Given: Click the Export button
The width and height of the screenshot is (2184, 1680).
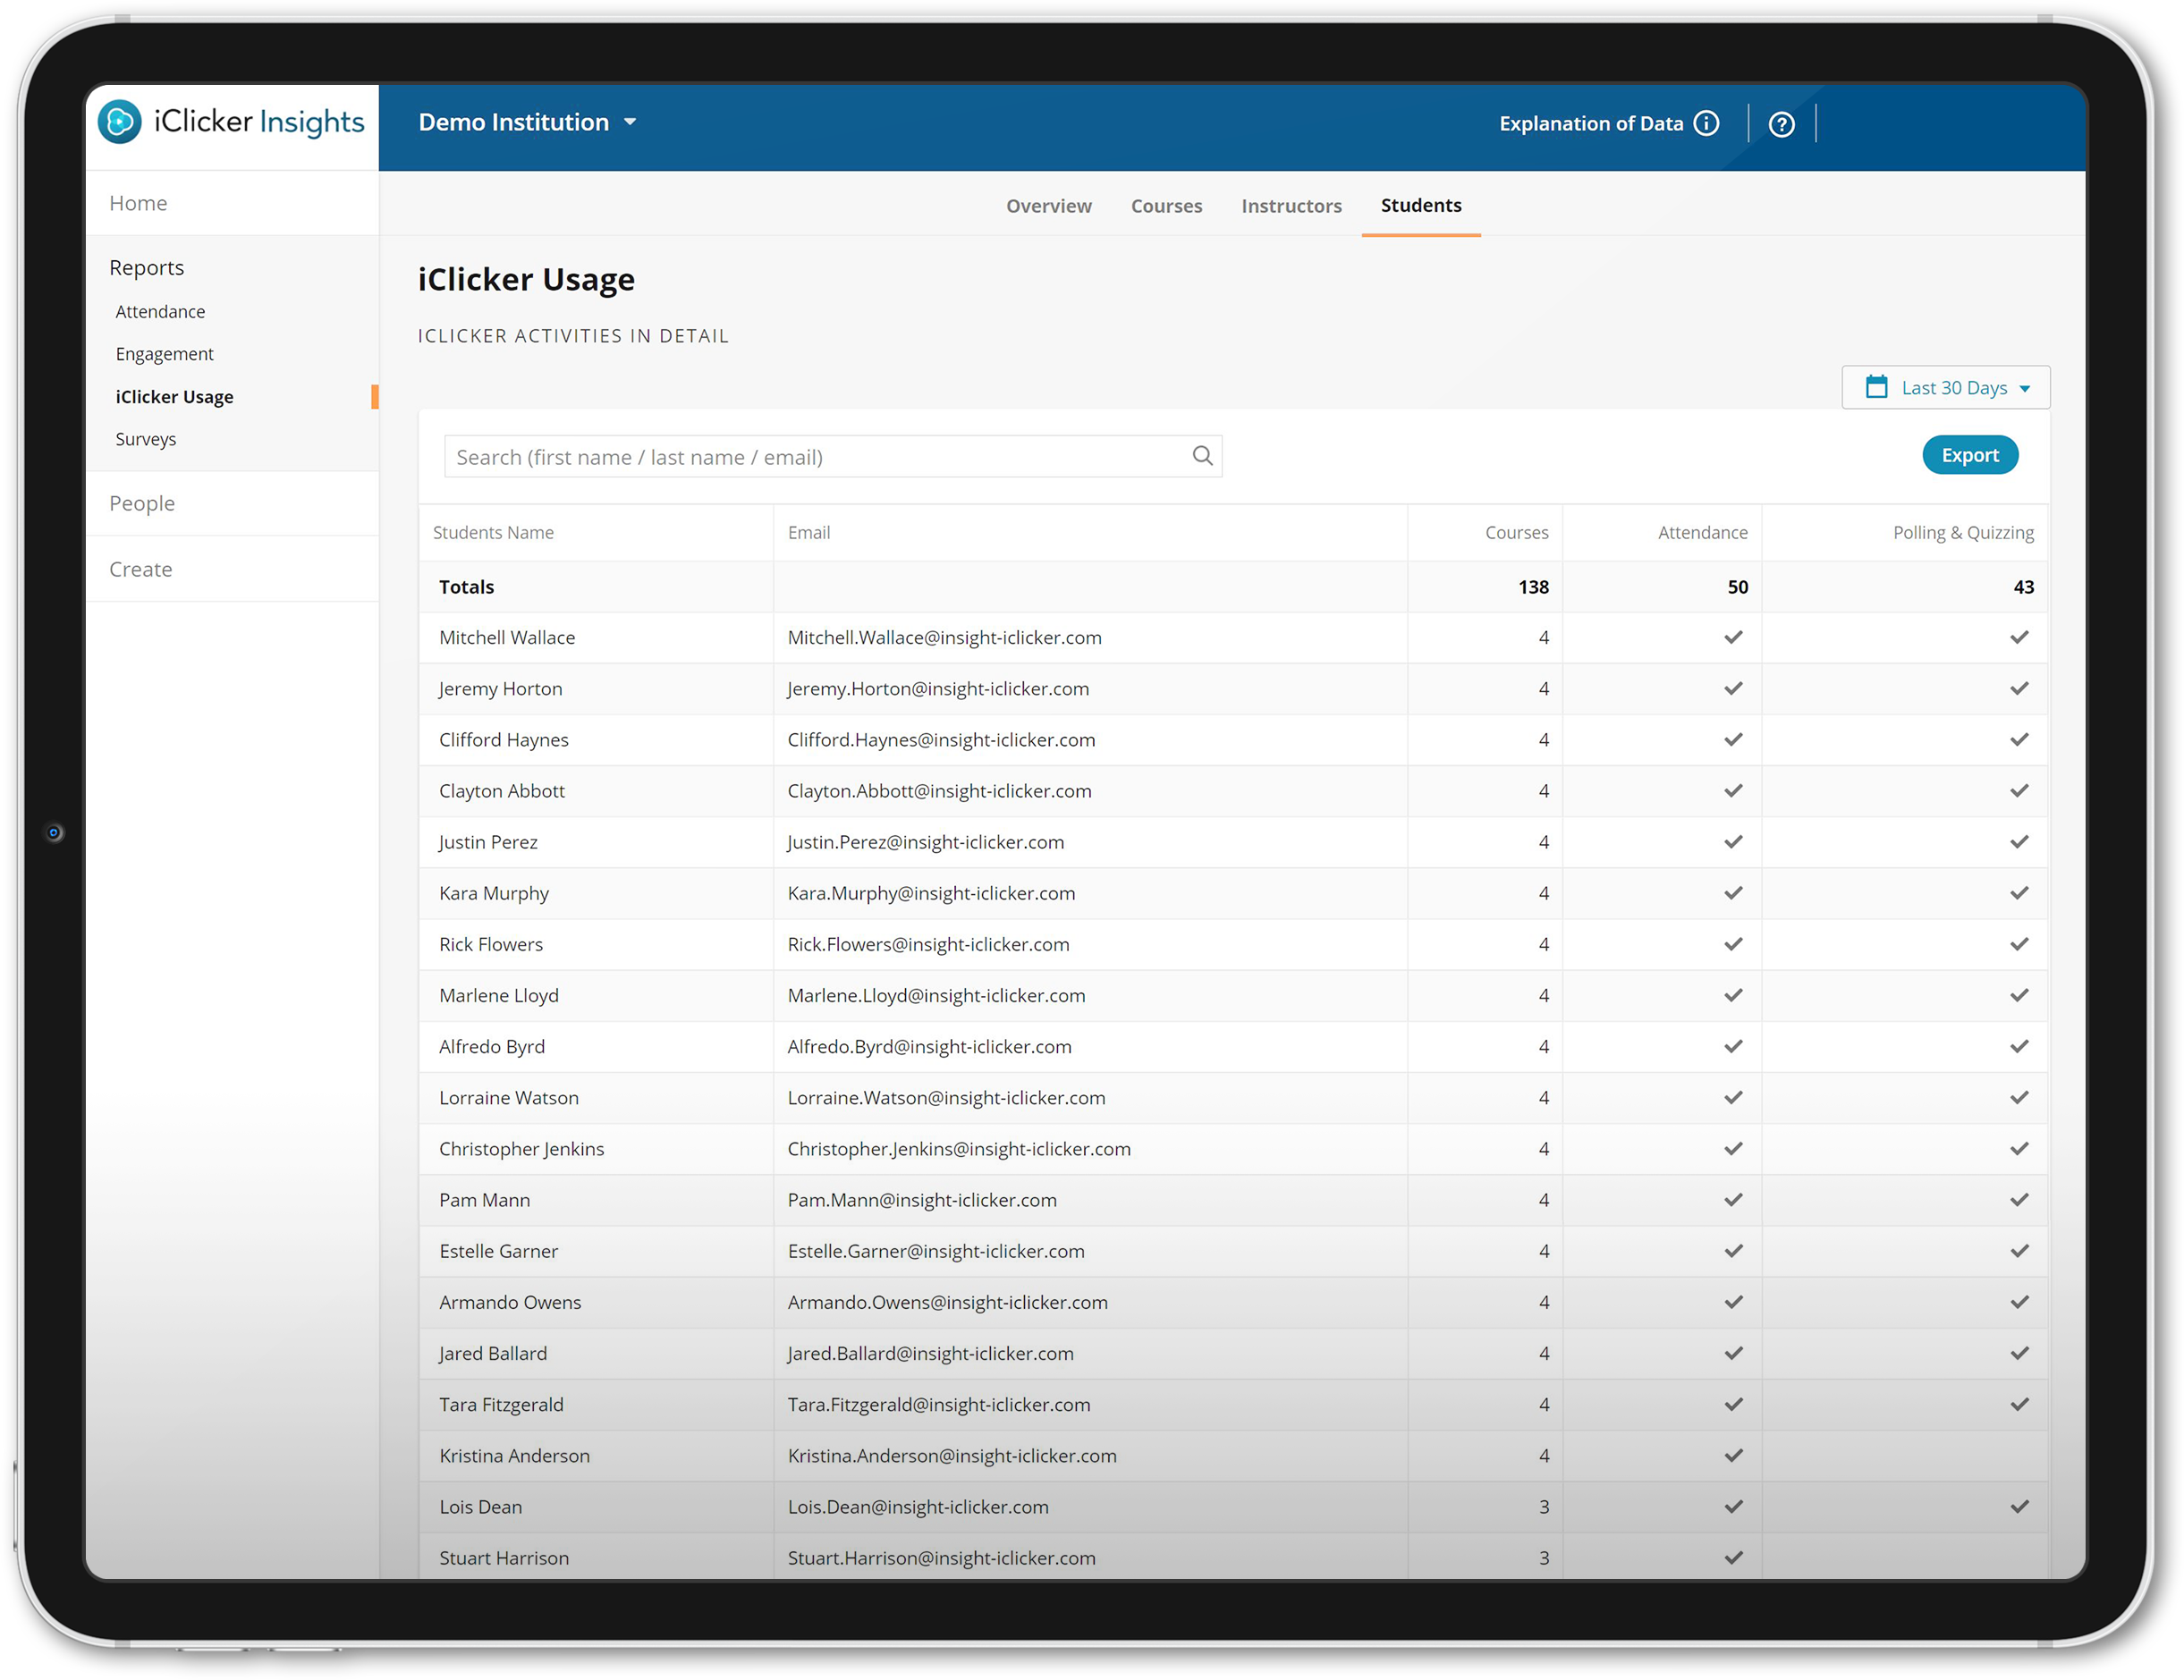Looking at the screenshot, I should (x=1970, y=455).
